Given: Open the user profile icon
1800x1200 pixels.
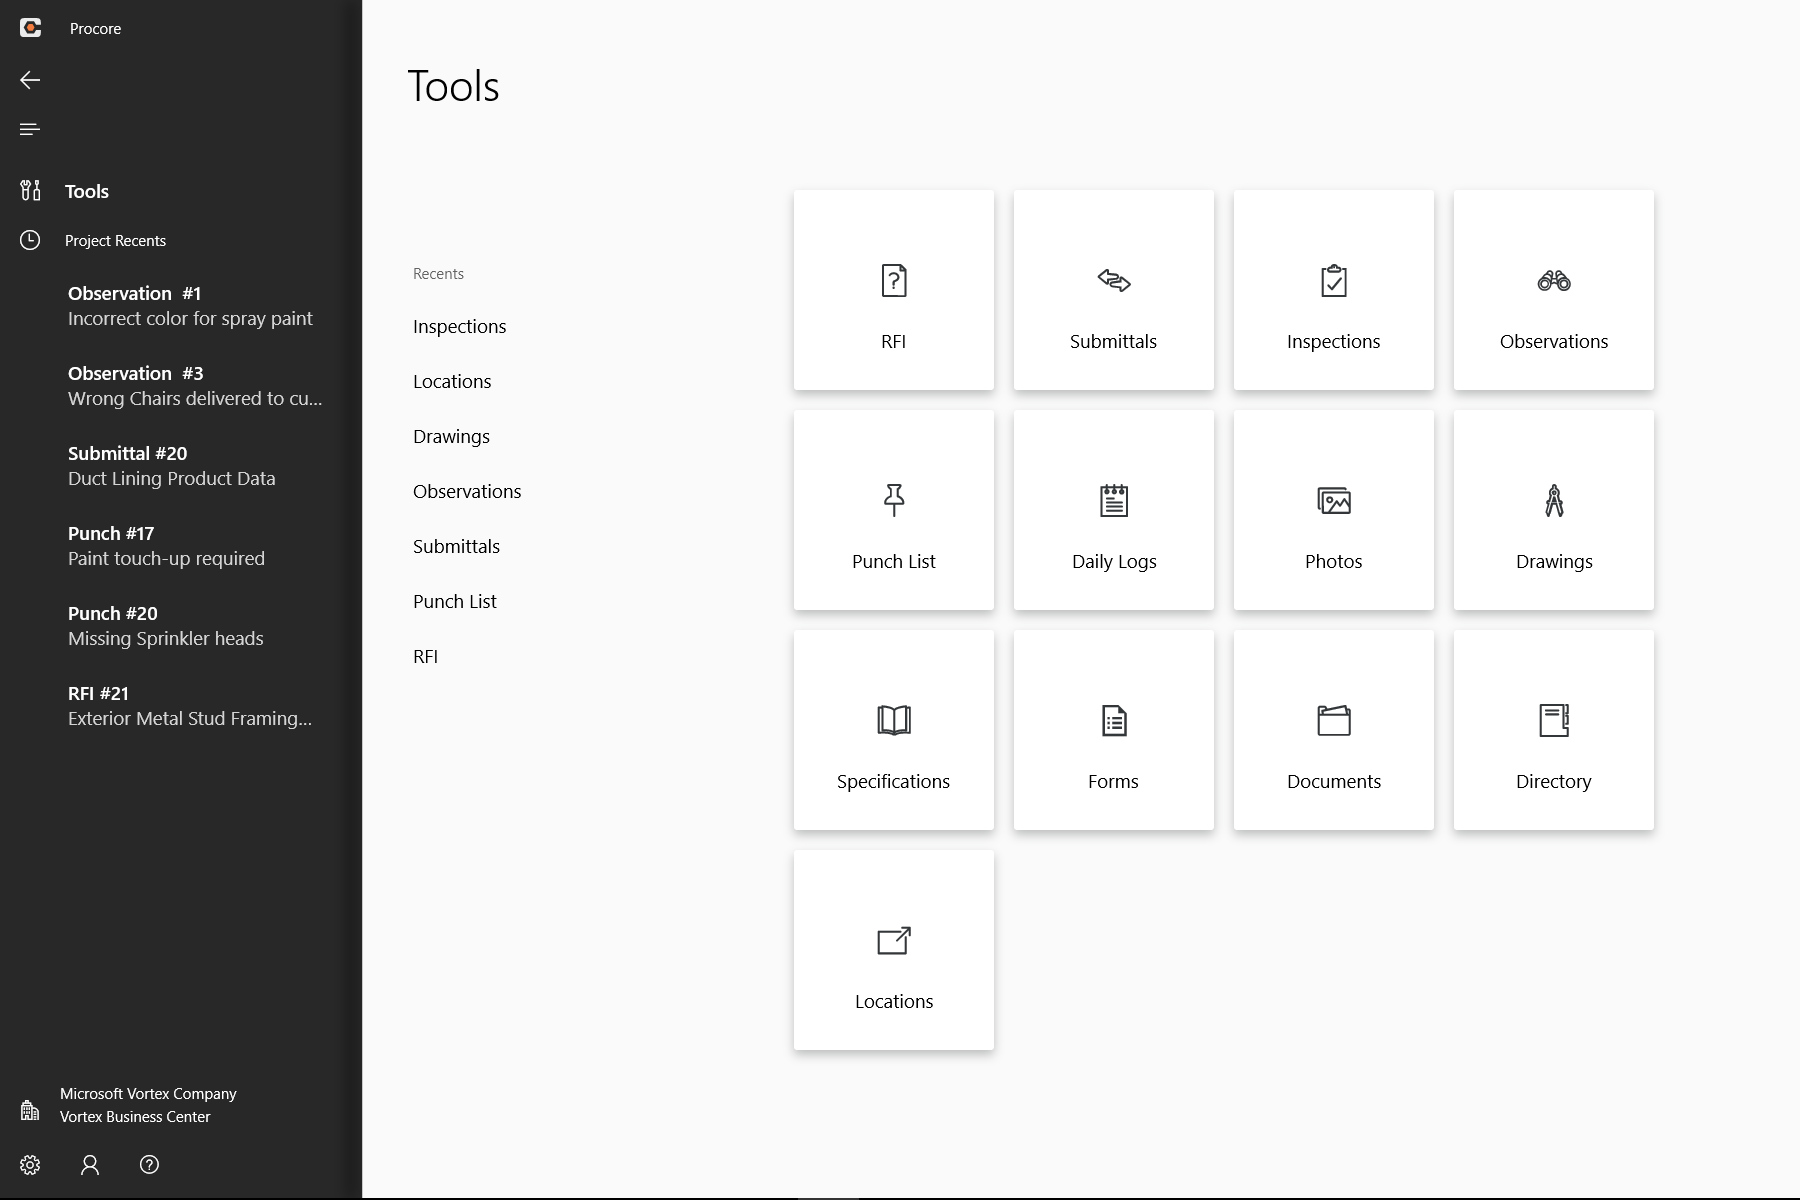Looking at the screenshot, I should (90, 1165).
